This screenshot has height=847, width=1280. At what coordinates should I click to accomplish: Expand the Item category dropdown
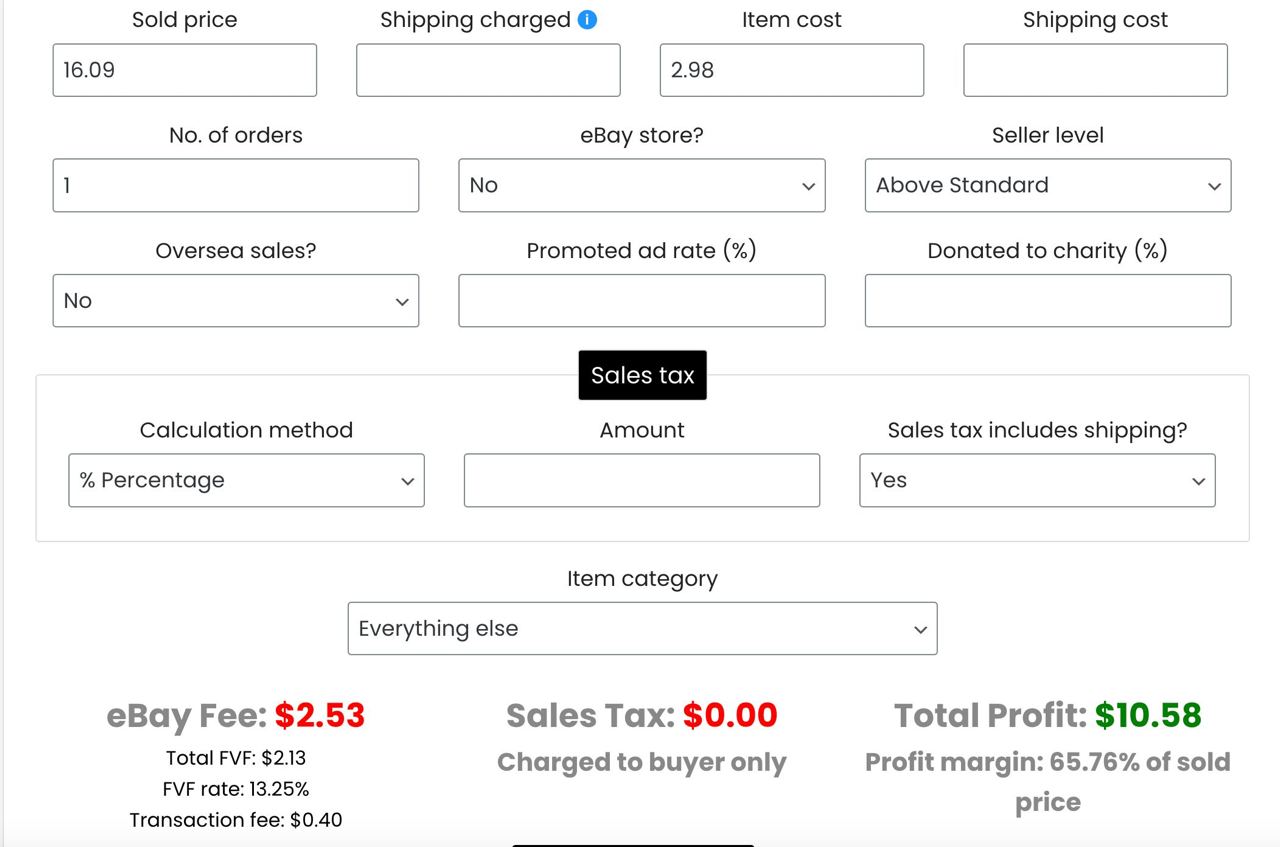642,629
